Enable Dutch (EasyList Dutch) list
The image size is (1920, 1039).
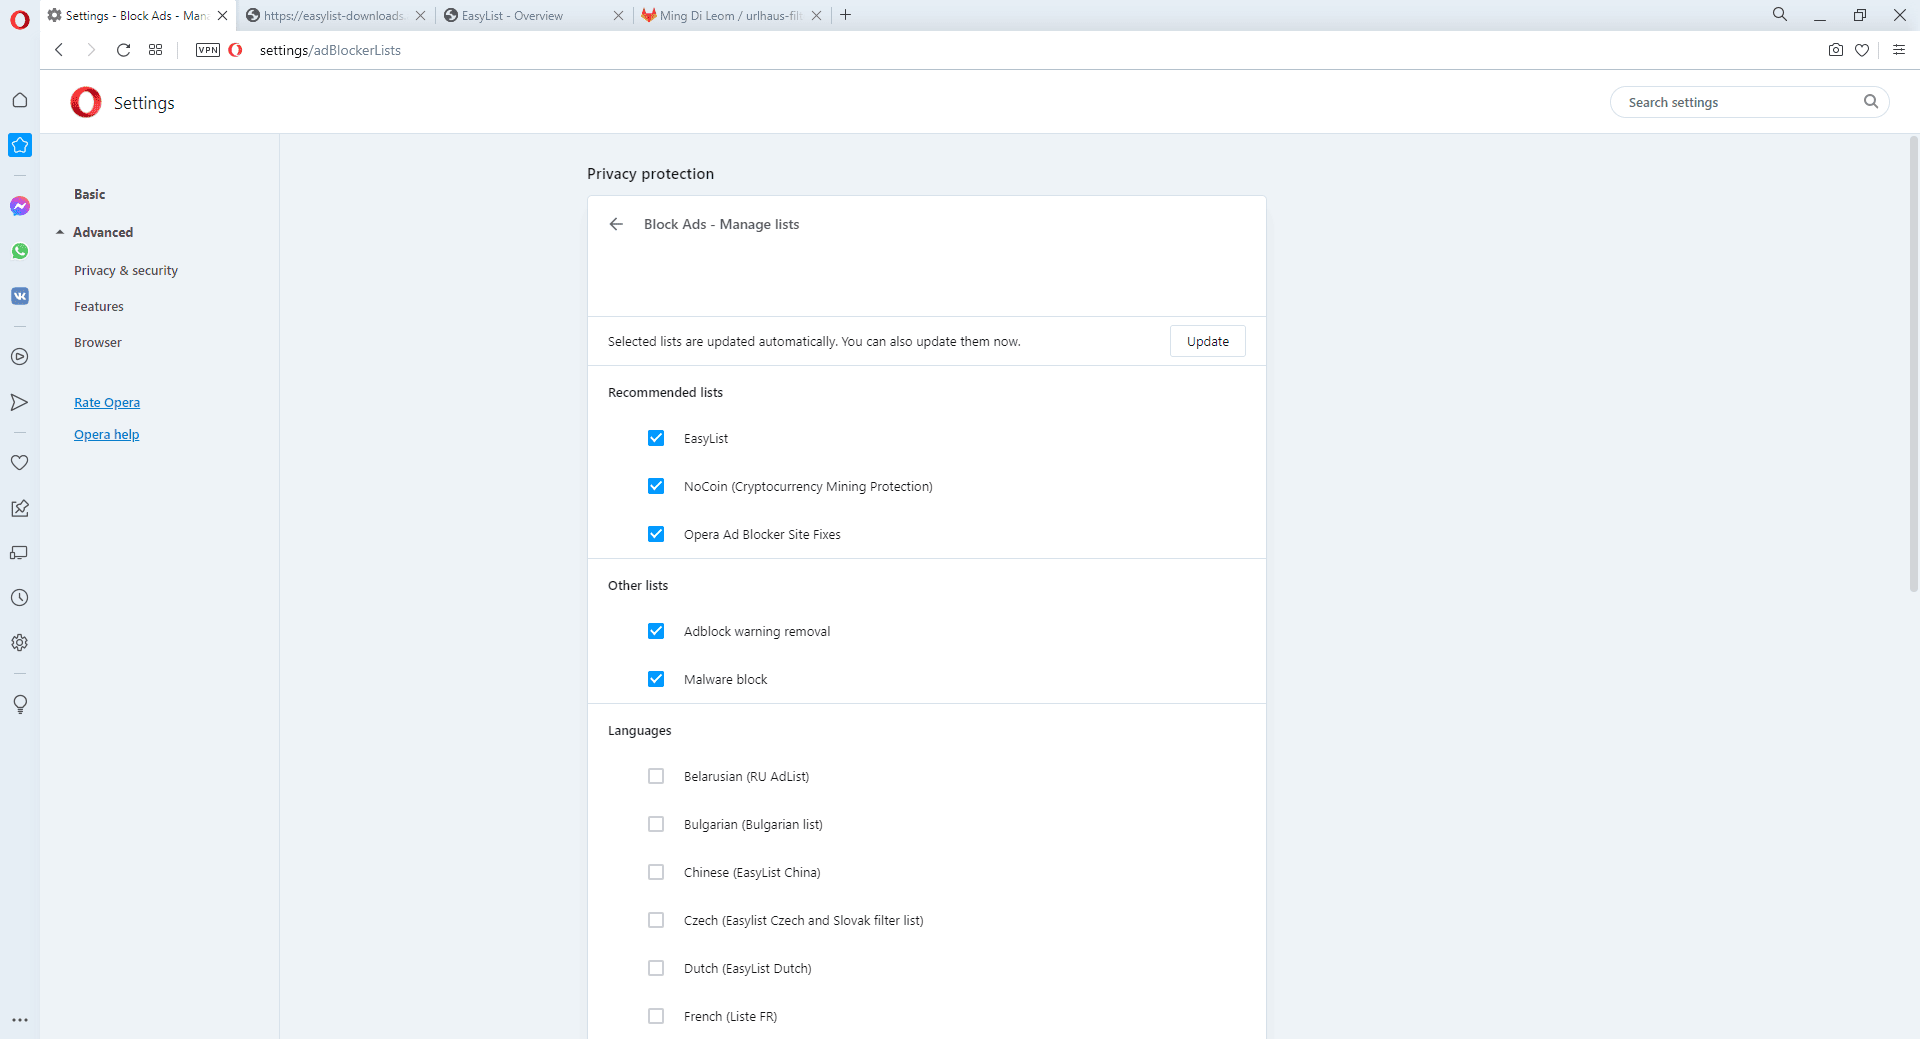(656, 968)
